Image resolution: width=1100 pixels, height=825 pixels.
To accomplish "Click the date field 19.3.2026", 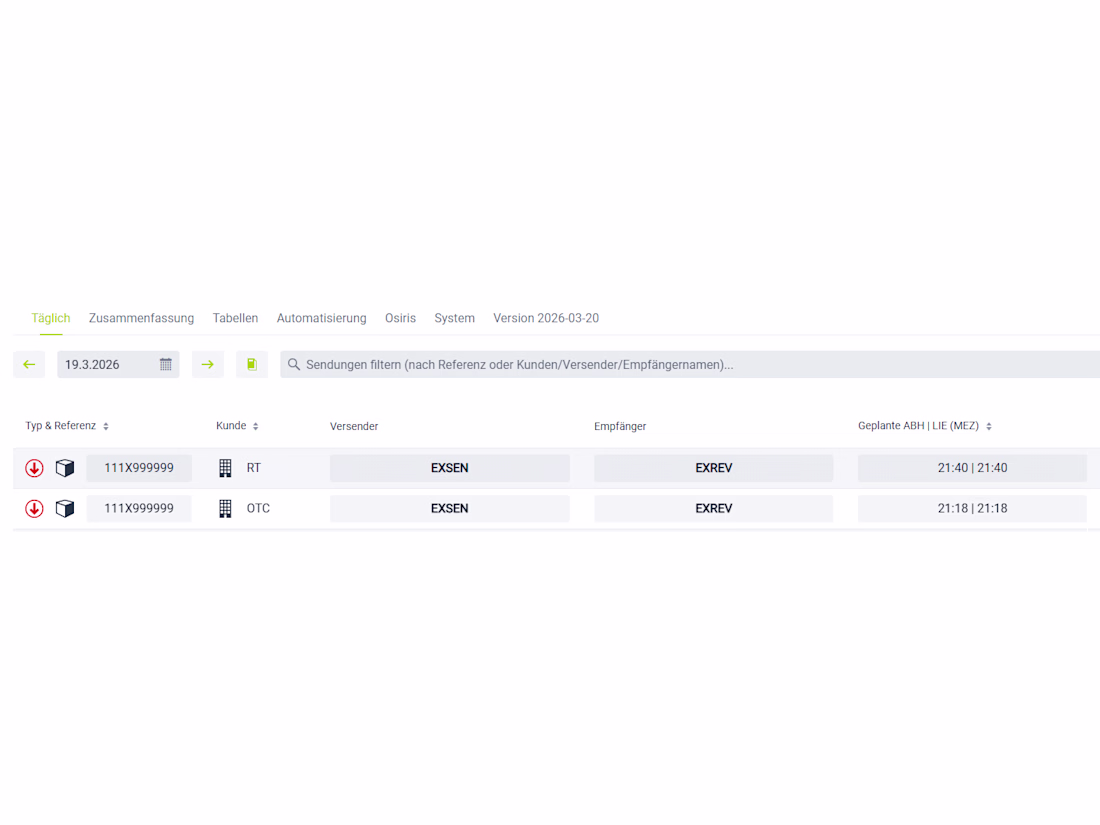I will point(118,364).
